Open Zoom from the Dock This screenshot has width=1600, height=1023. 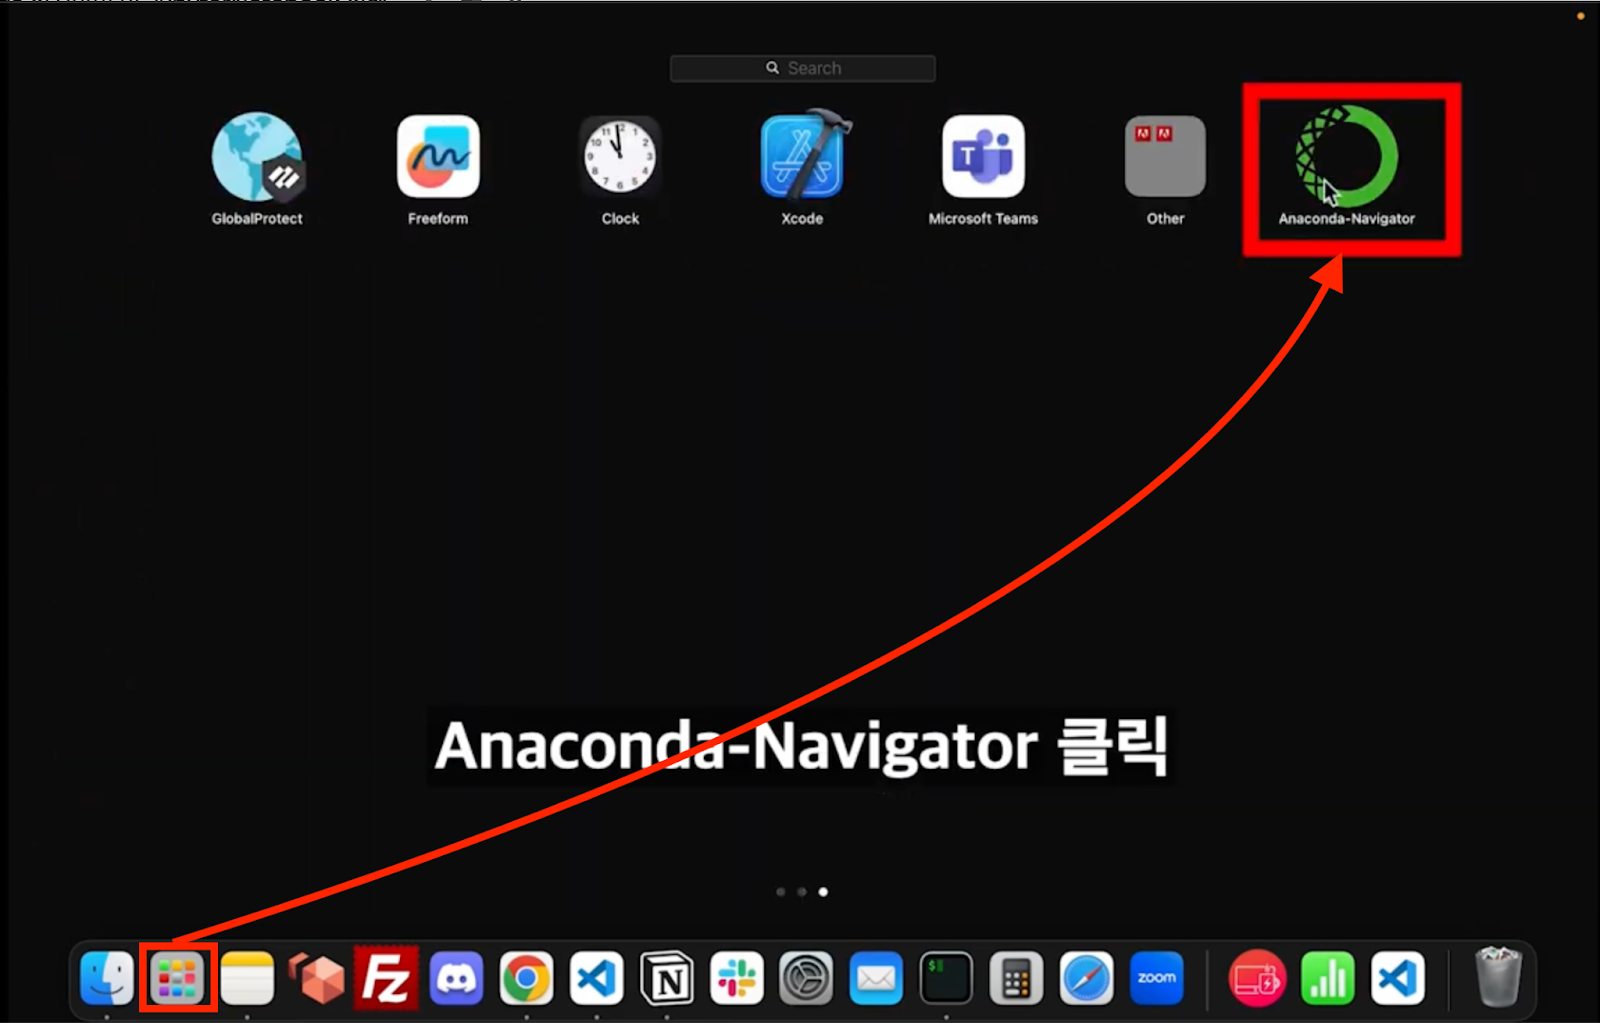coord(1157,978)
